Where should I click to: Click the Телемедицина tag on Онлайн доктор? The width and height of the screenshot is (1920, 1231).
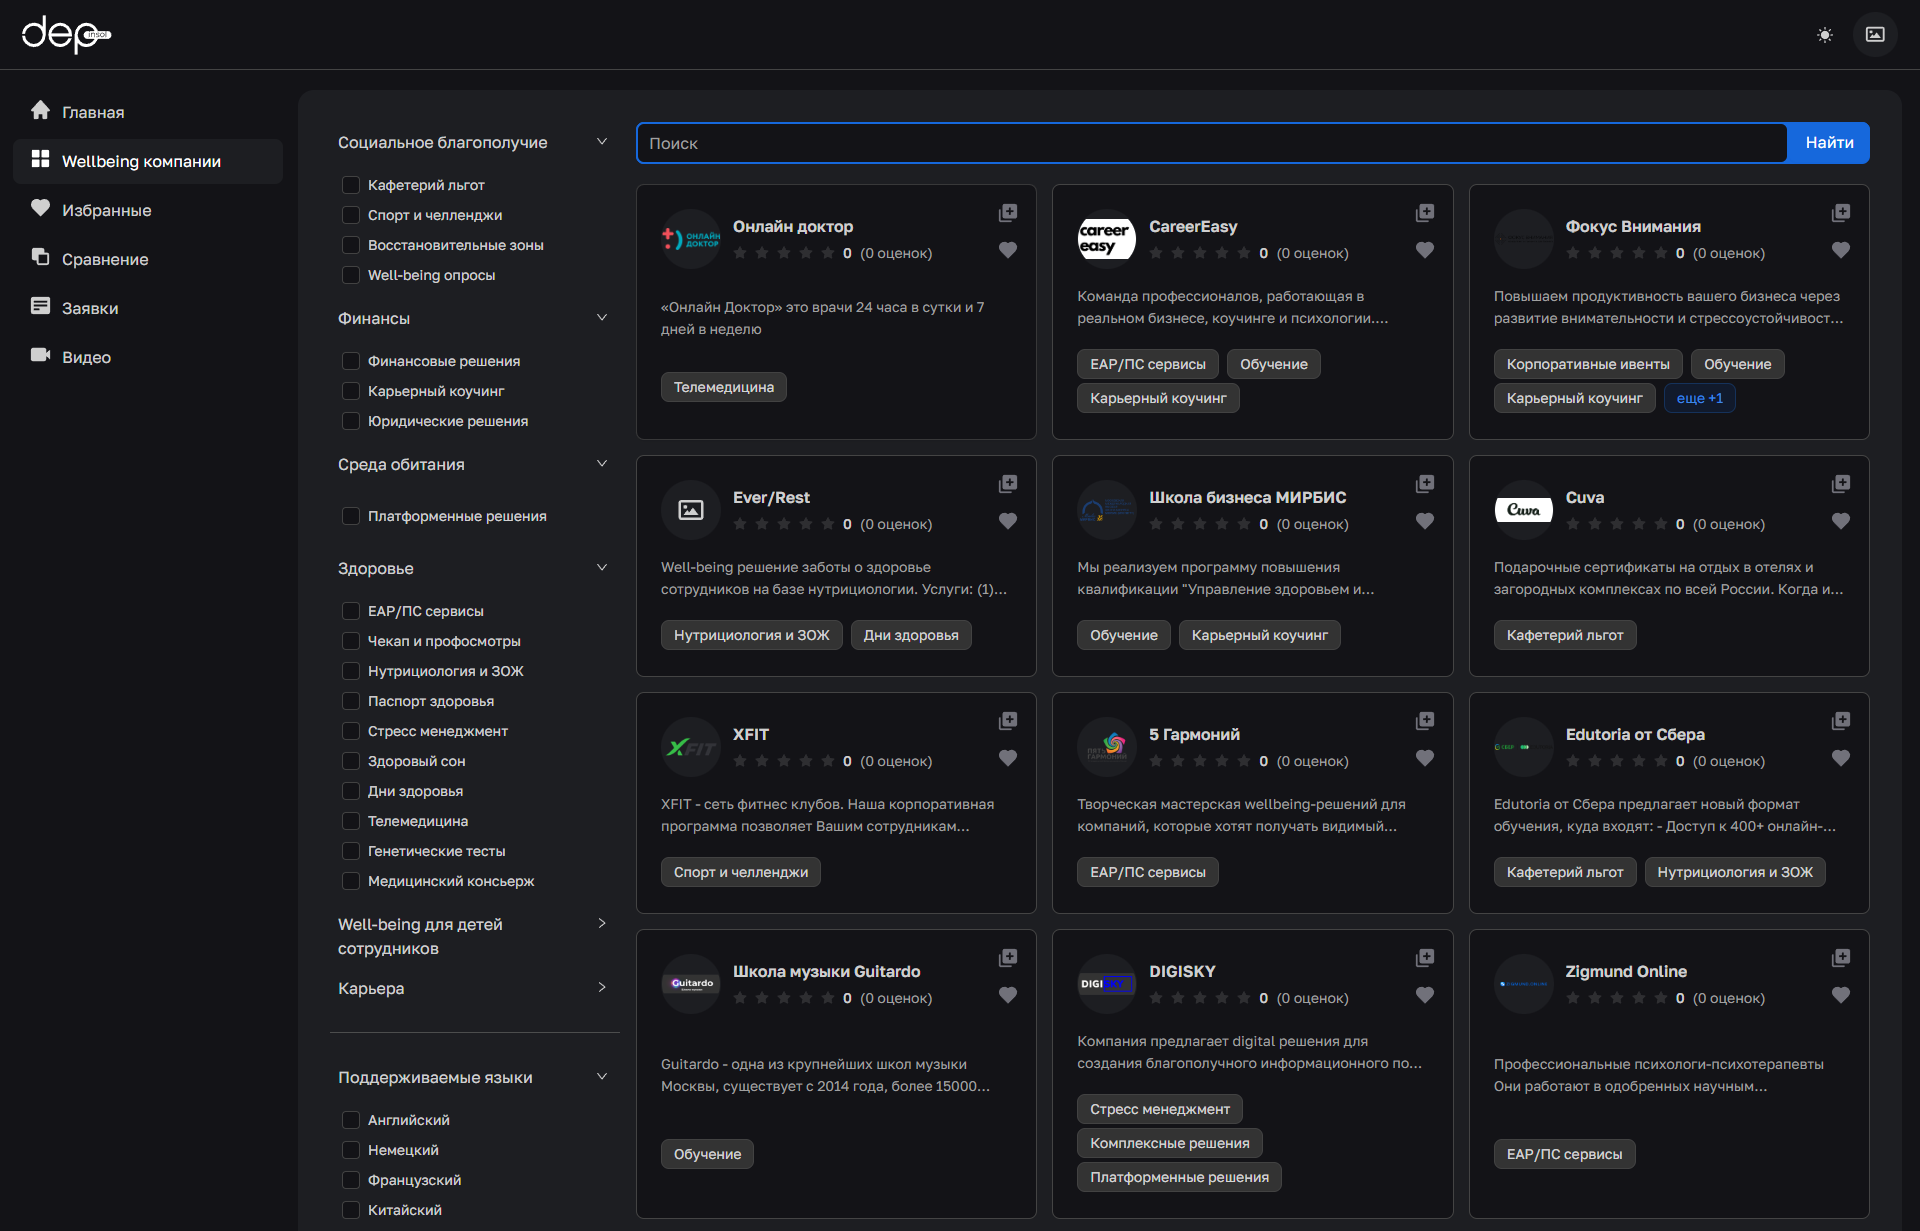pos(724,387)
